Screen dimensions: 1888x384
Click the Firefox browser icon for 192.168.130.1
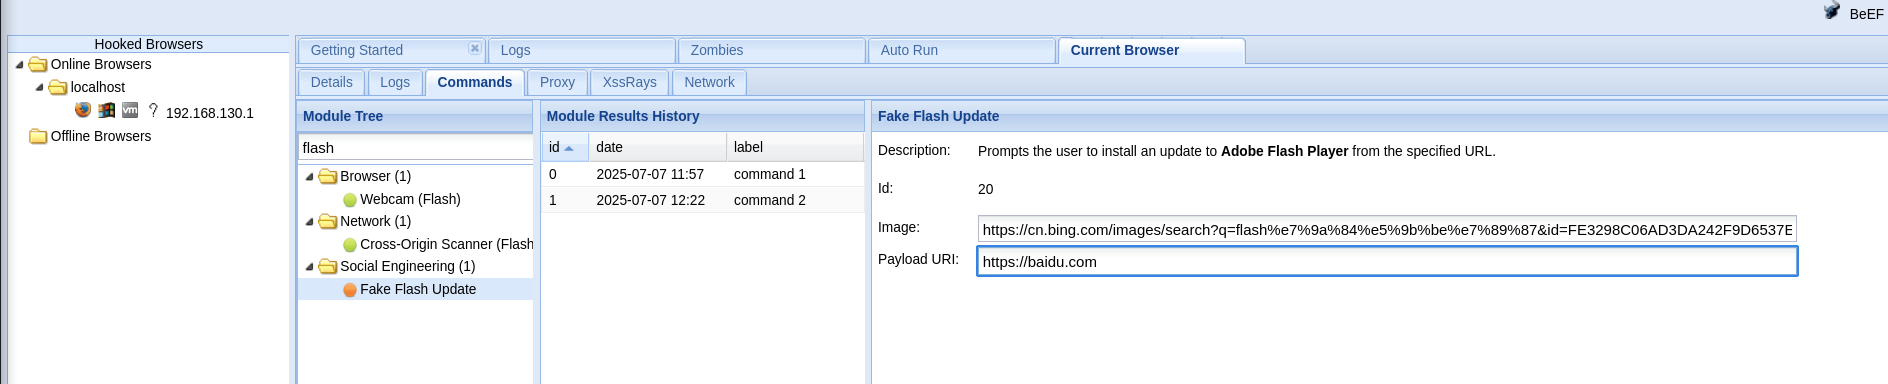(83, 110)
